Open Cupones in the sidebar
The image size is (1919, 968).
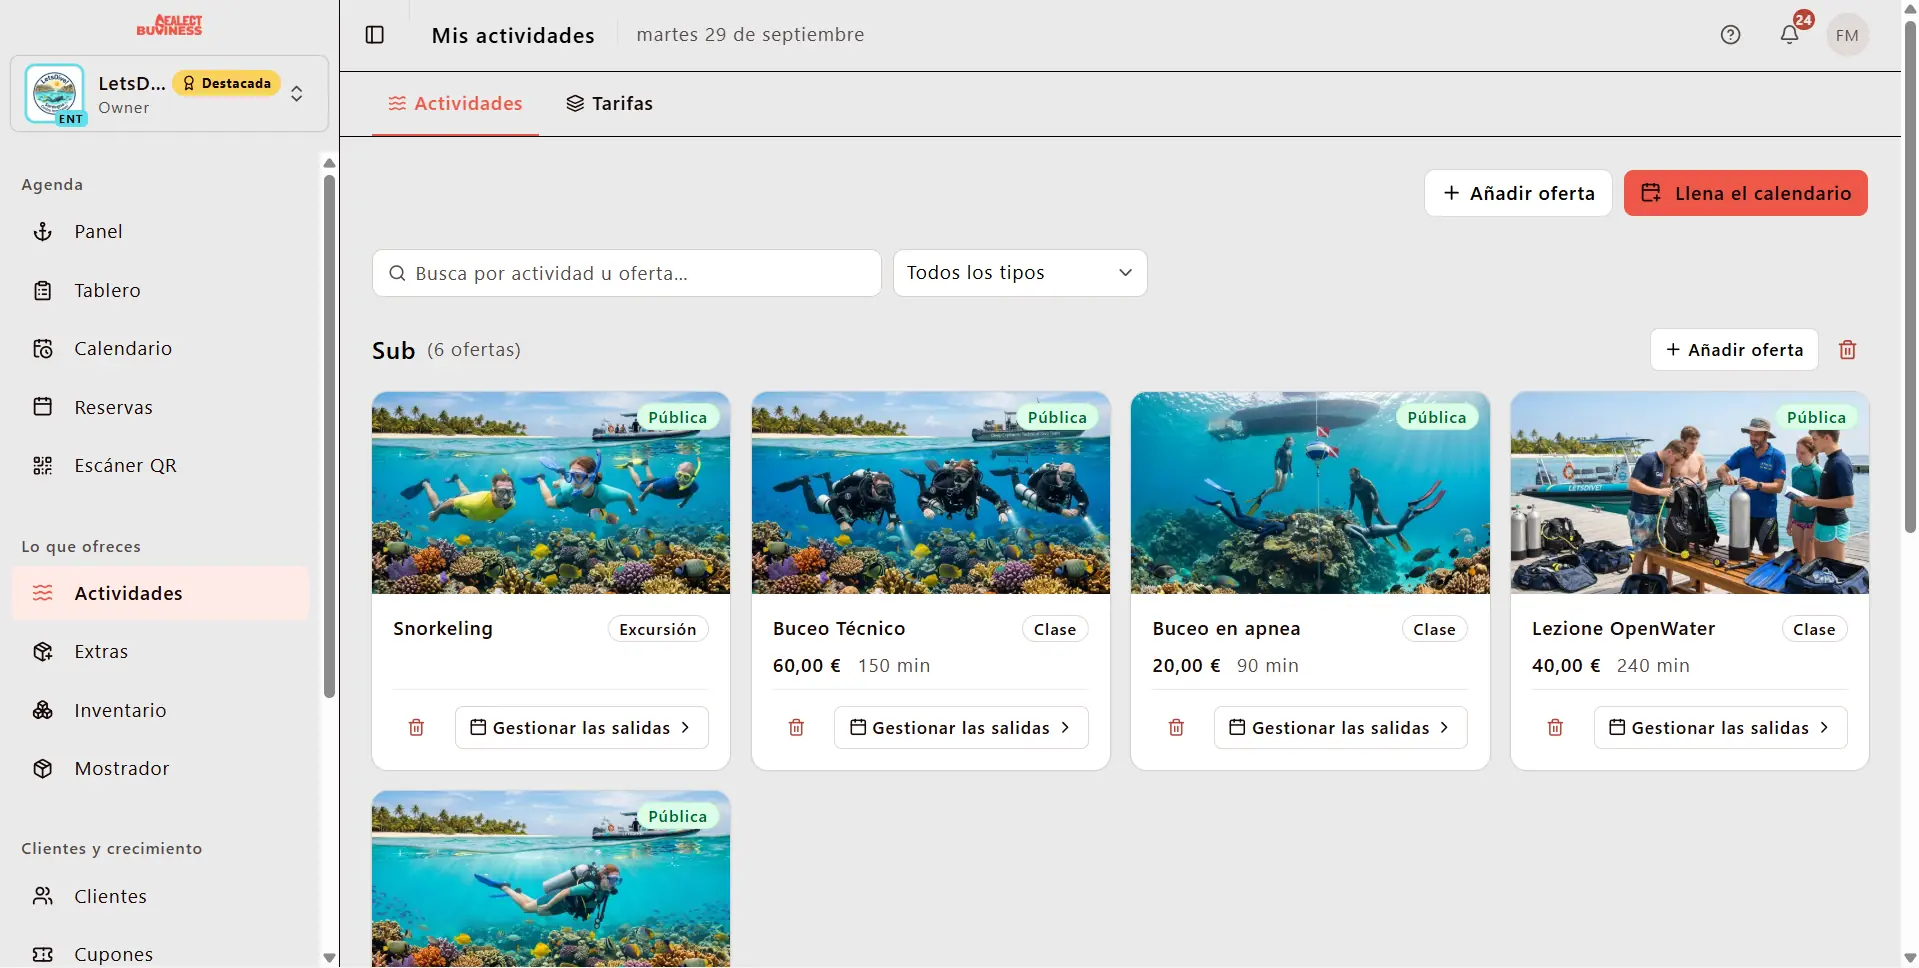point(160,955)
